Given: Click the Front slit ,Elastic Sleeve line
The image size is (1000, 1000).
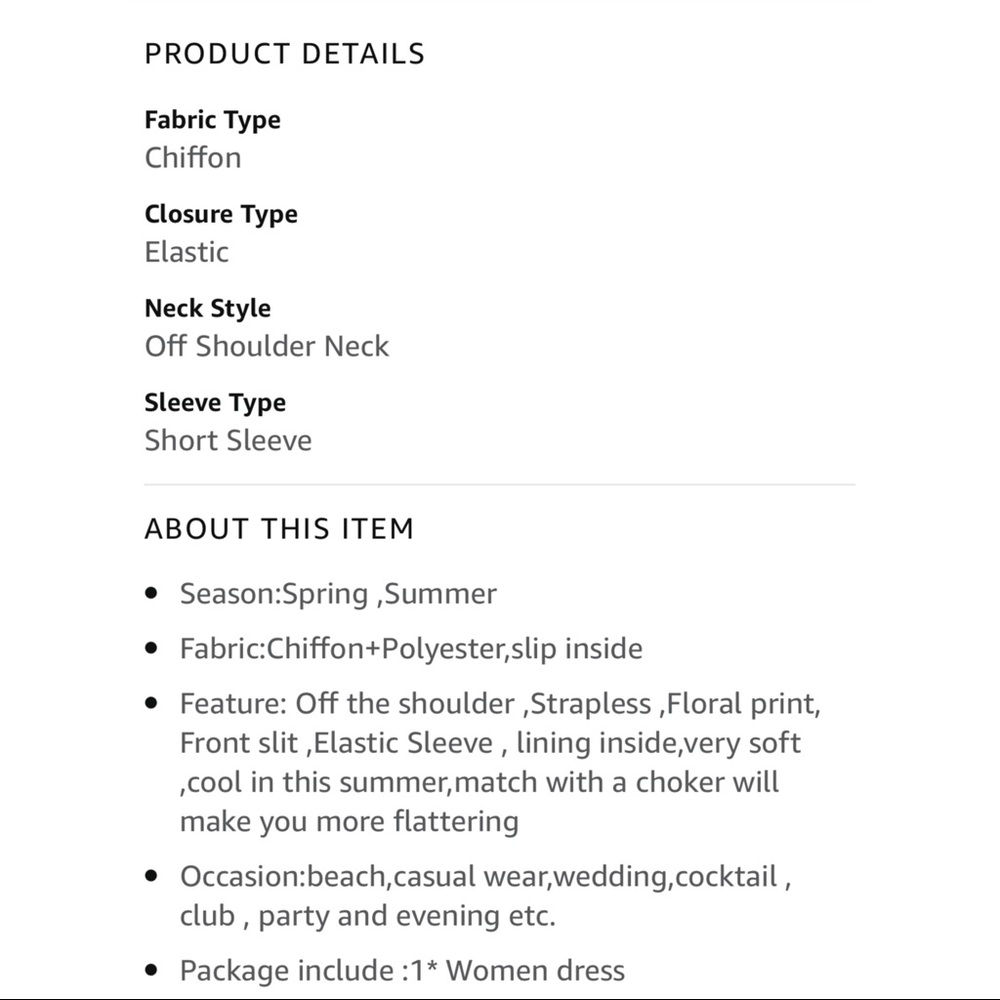Looking at the screenshot, I should 490,744.
